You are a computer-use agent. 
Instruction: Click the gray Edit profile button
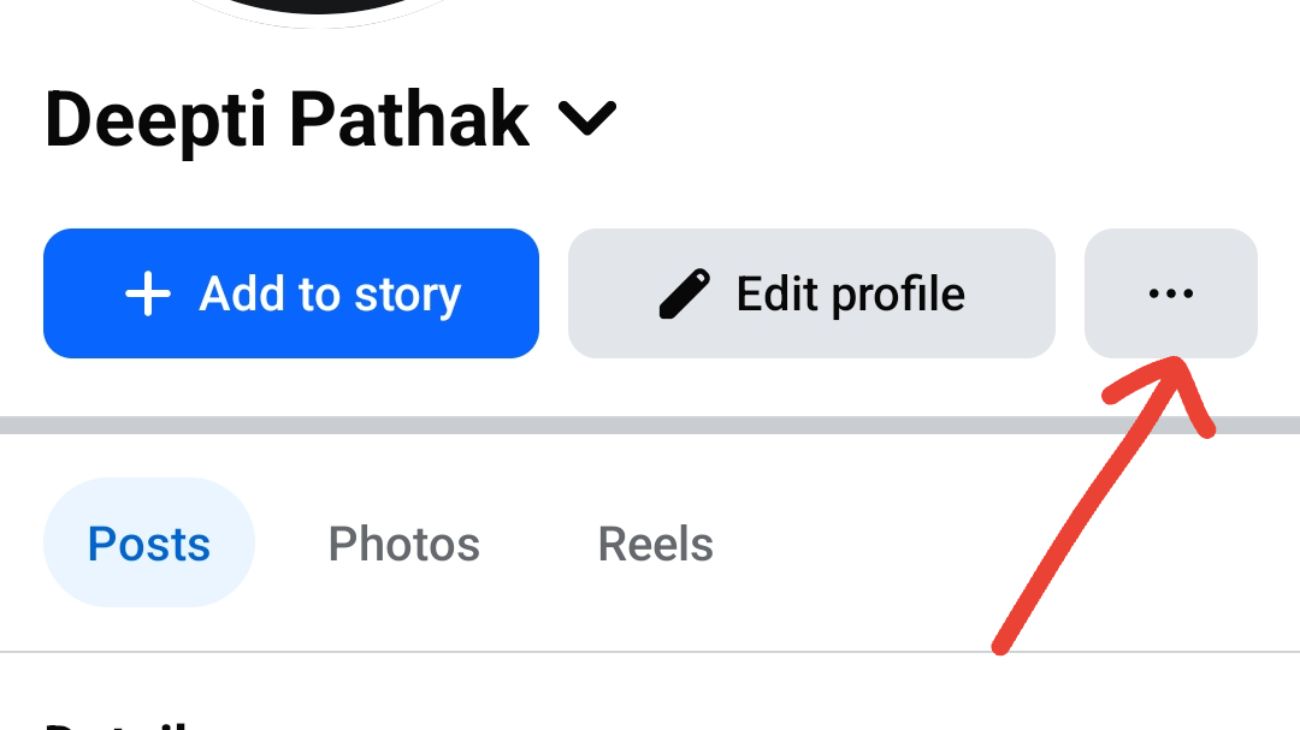[x=812, y=292]
